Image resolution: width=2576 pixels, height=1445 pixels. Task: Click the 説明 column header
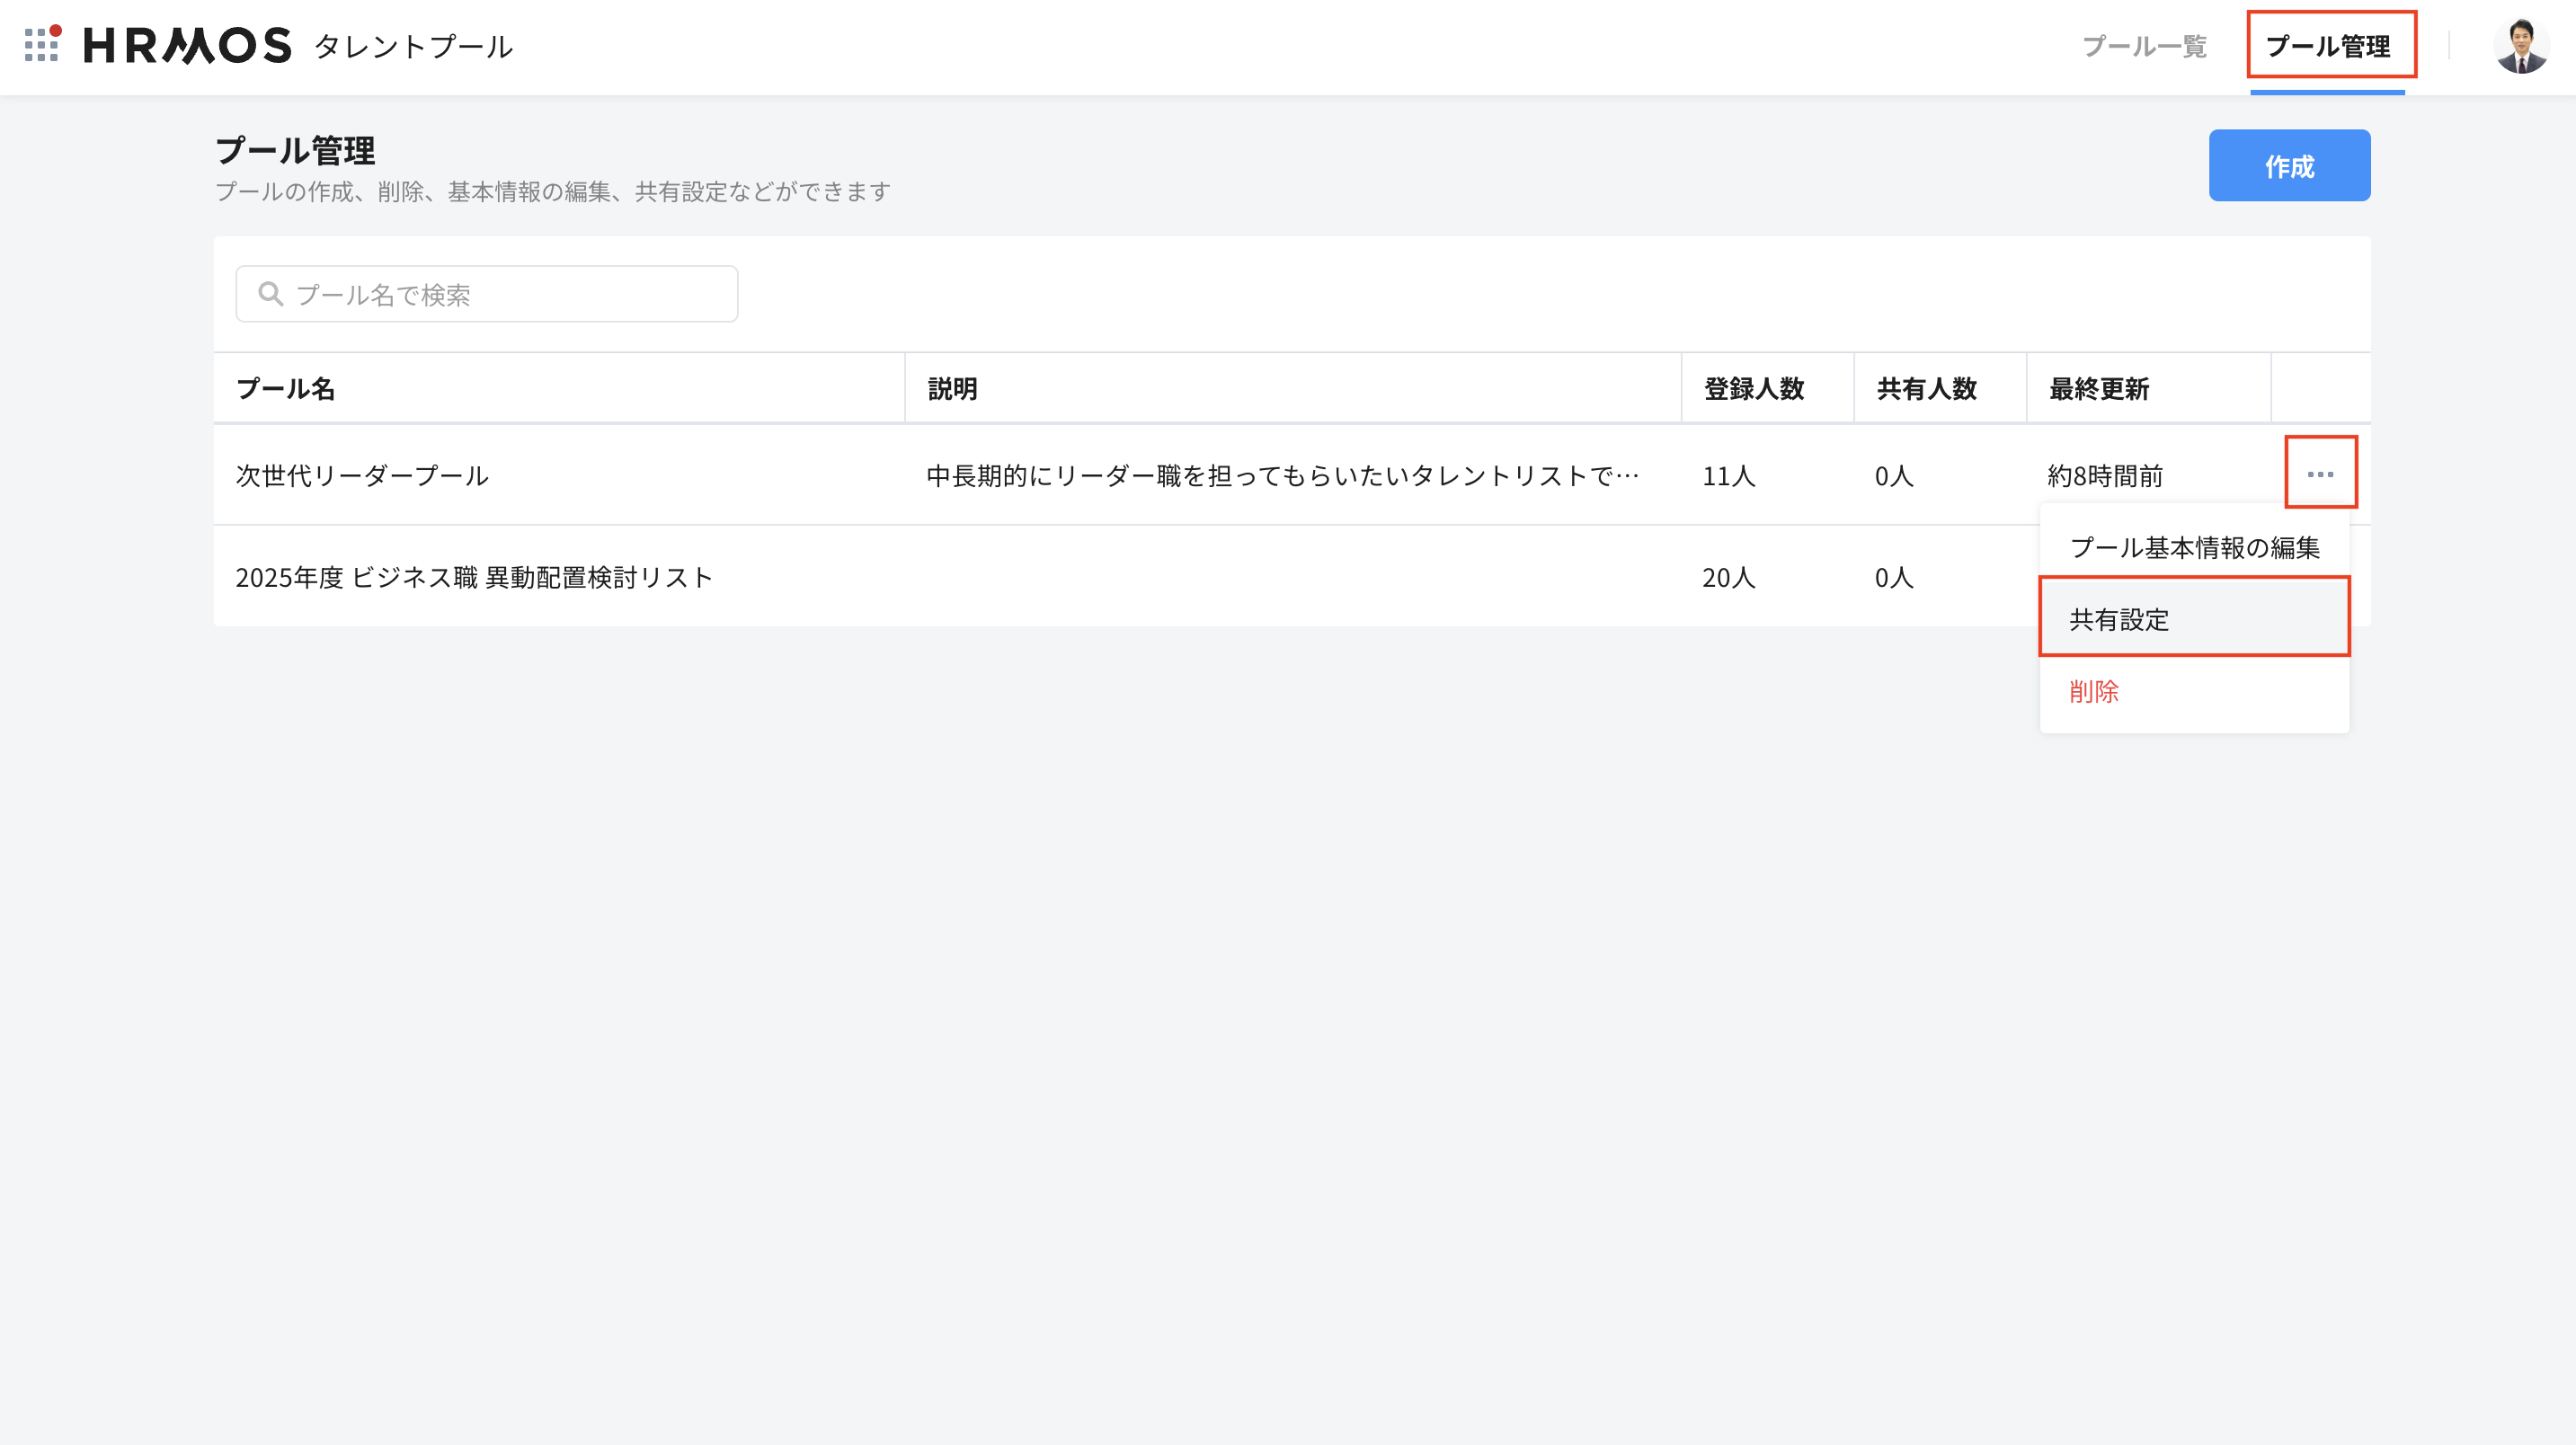tap(952, 389)
